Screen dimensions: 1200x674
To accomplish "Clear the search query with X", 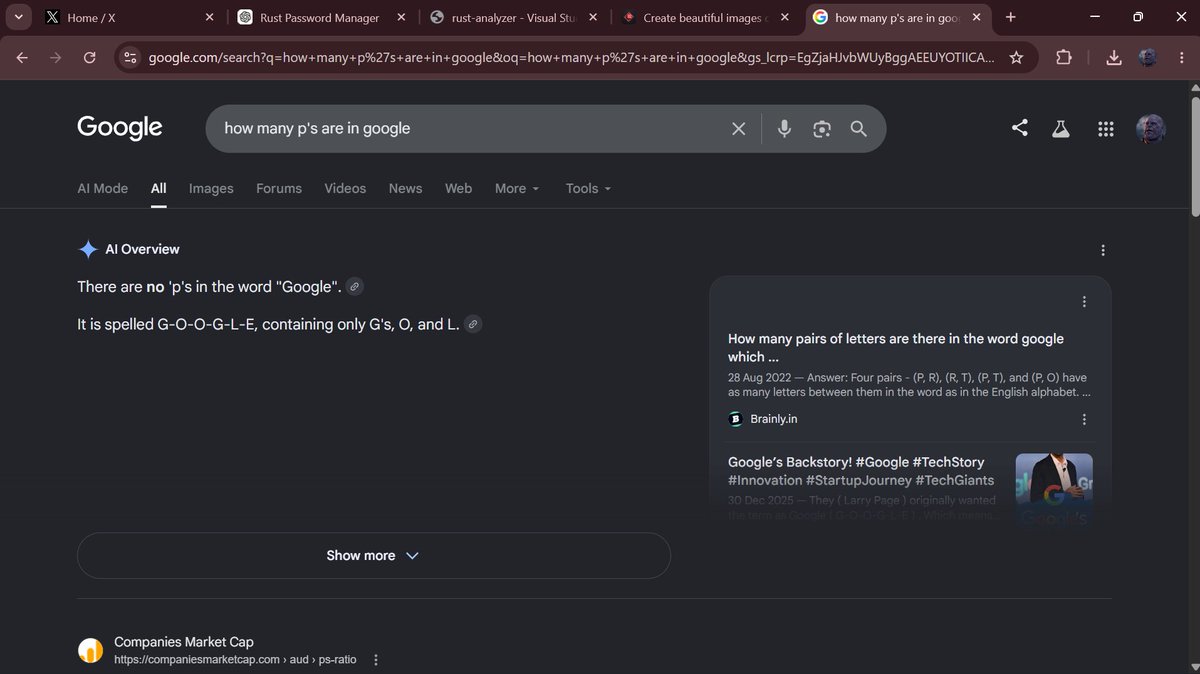I will pos(738,128).
